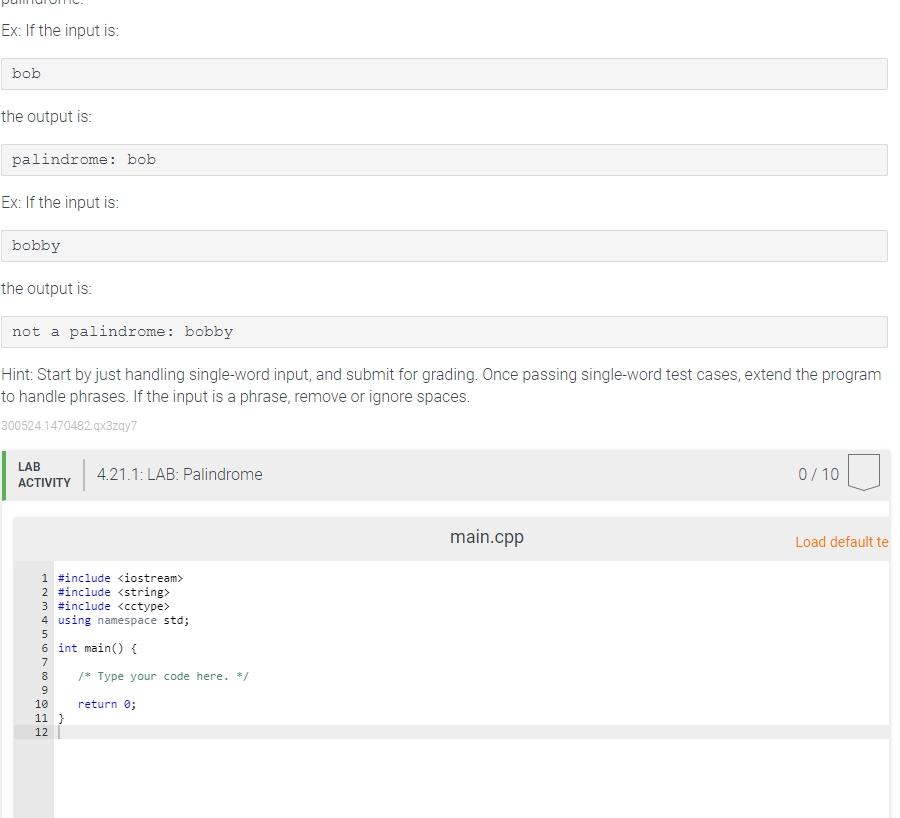Click the #include <string> line

(113, 592)
